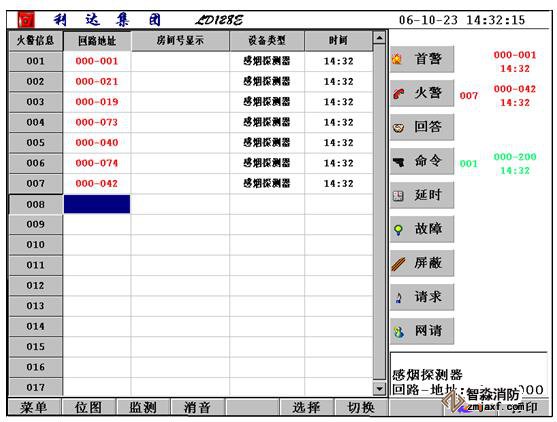
Task: Click loop address 000-001 in the table
Action: [97, 61]
